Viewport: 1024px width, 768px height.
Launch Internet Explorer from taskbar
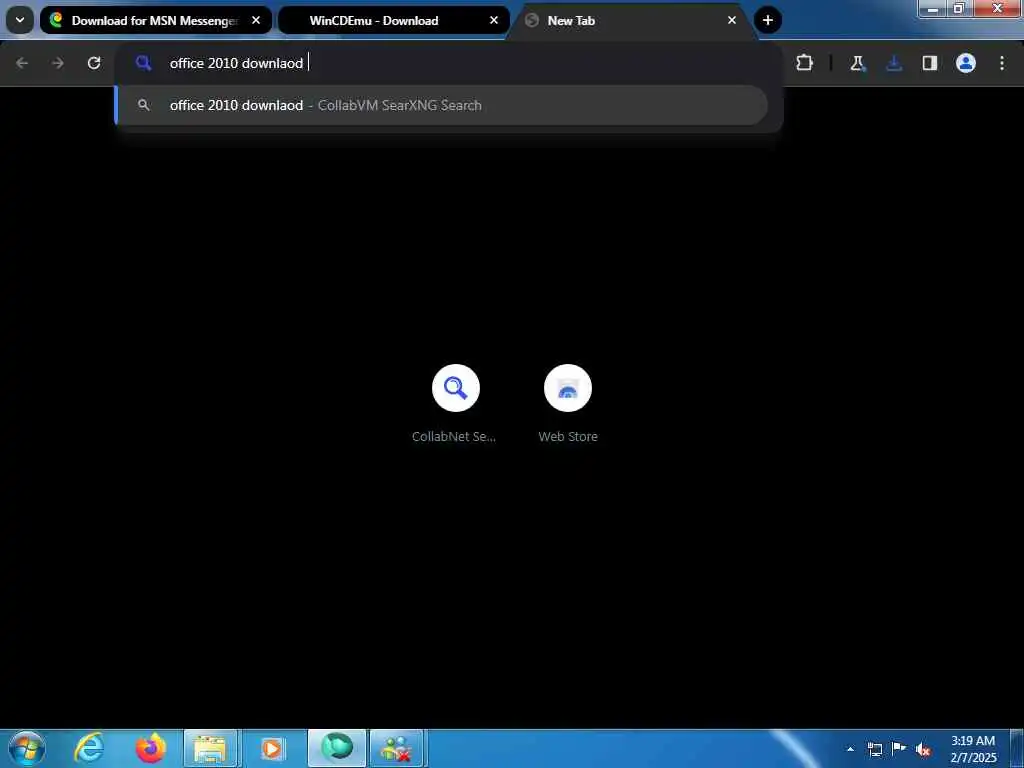click(x=89, y=748)
